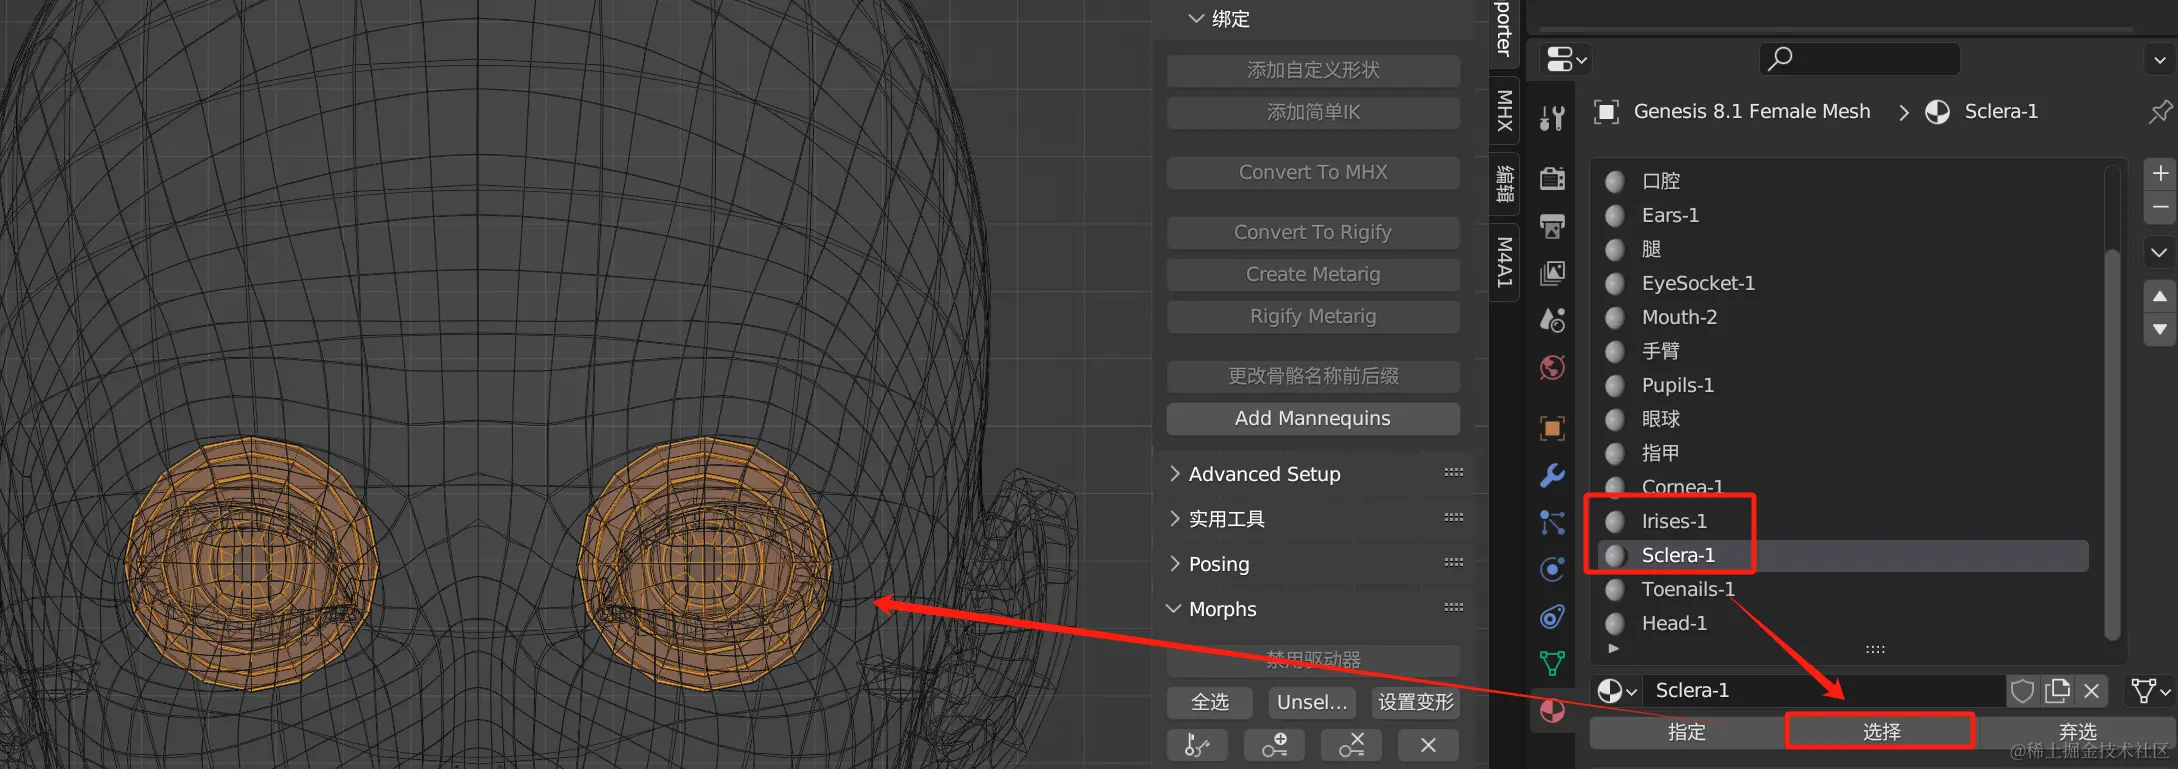This screenshot has height=769, width=2178.
Task: Click the Add Mannequins button
Action: coord(1313,418)
